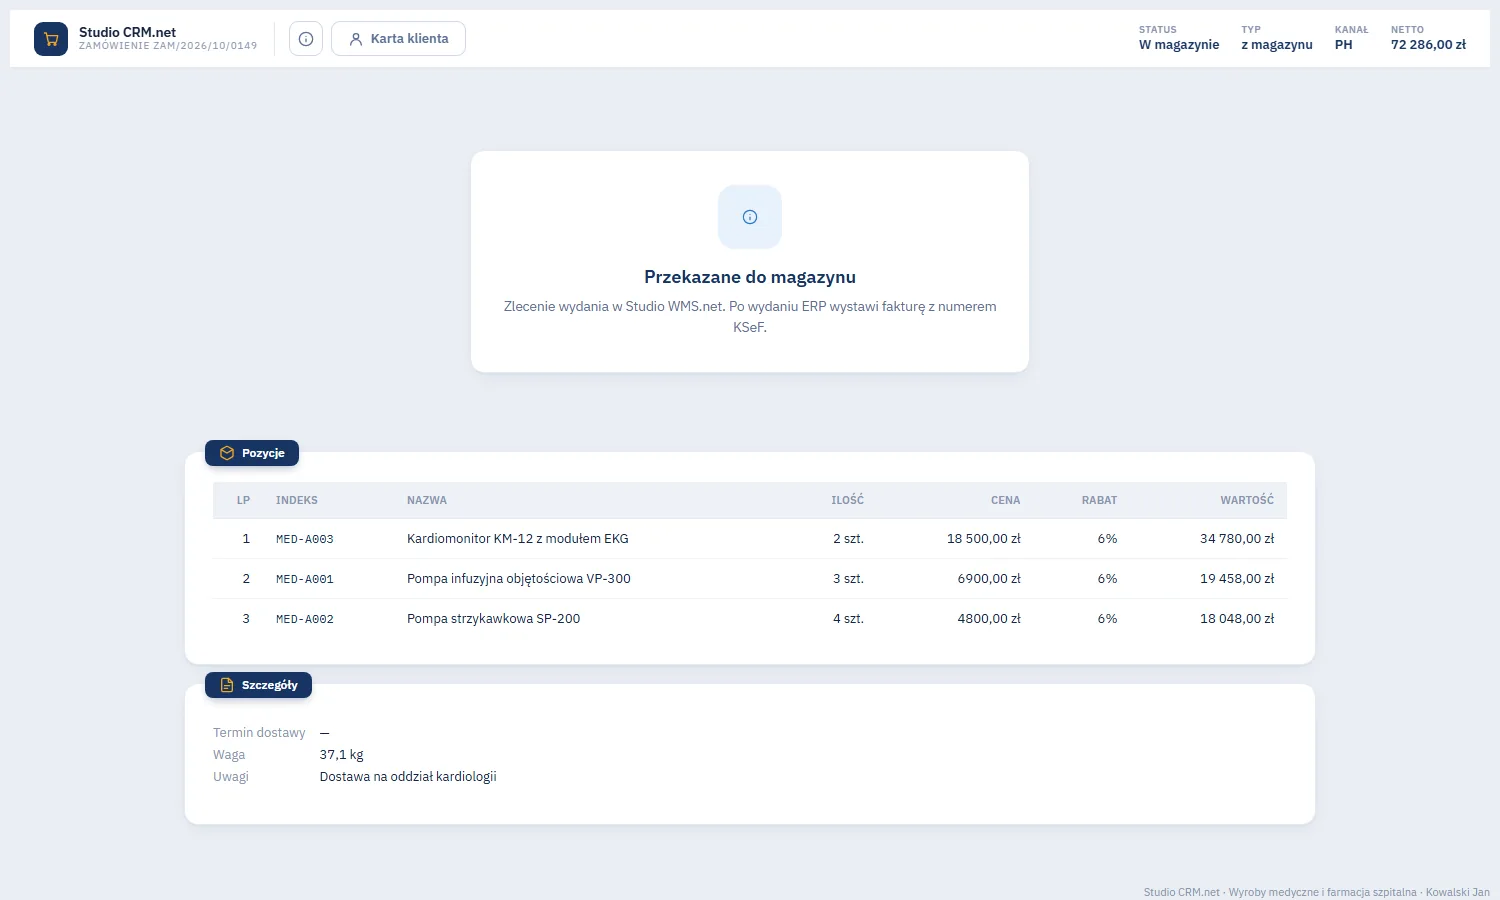Click the person icon in Karta klienta
Image resolution: width=1500 pixels, height=900 pixels.
[355, 39]
